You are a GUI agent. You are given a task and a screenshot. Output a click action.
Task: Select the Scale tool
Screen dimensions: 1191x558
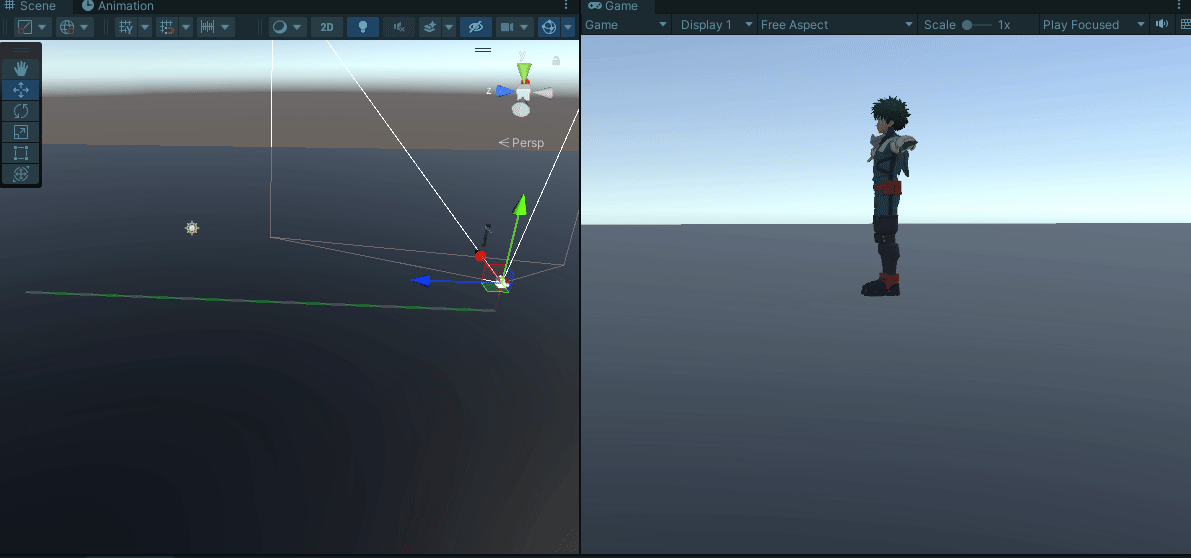point(21,132)
